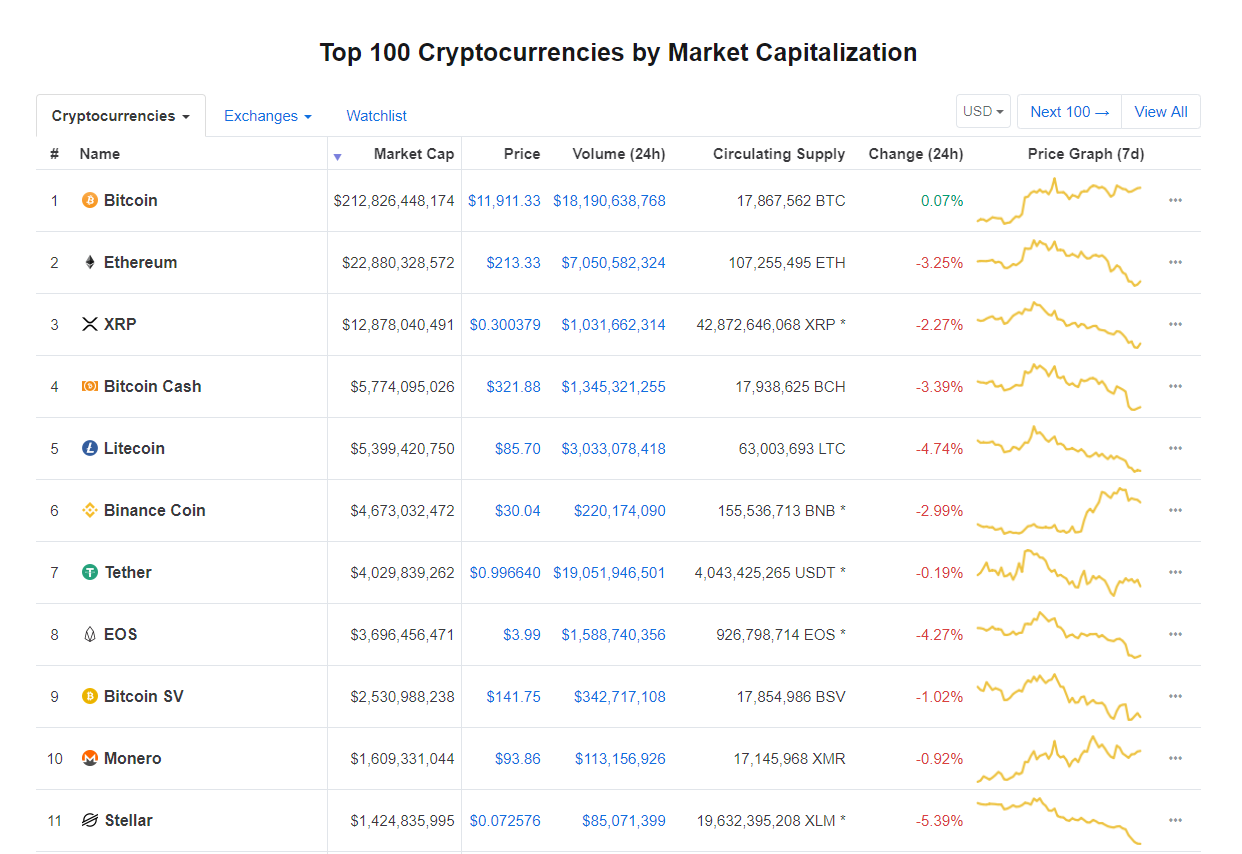Open the more options menu for XRP
The width and height of the screenshot is (1242, 854).
[x=1175, y=324]
